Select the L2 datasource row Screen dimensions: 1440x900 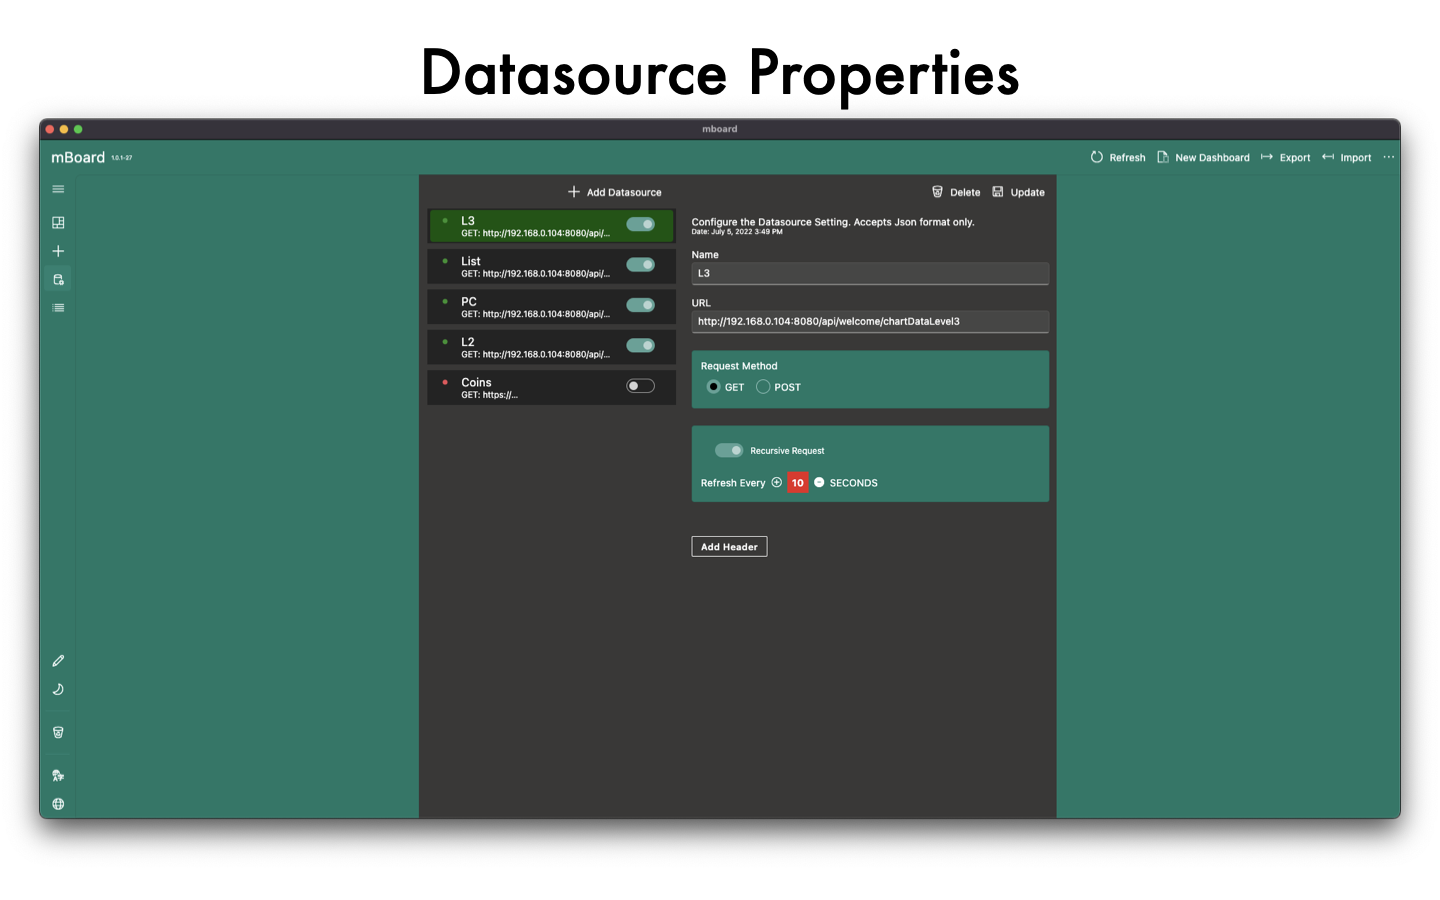tap(552, 347)
